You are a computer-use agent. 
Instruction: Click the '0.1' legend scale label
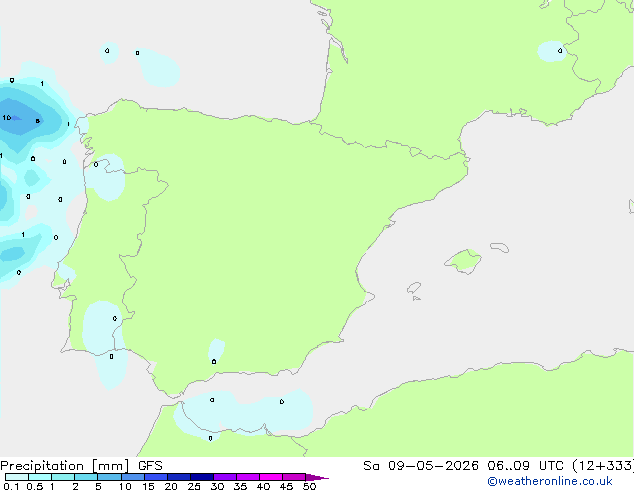click(11, 486)
